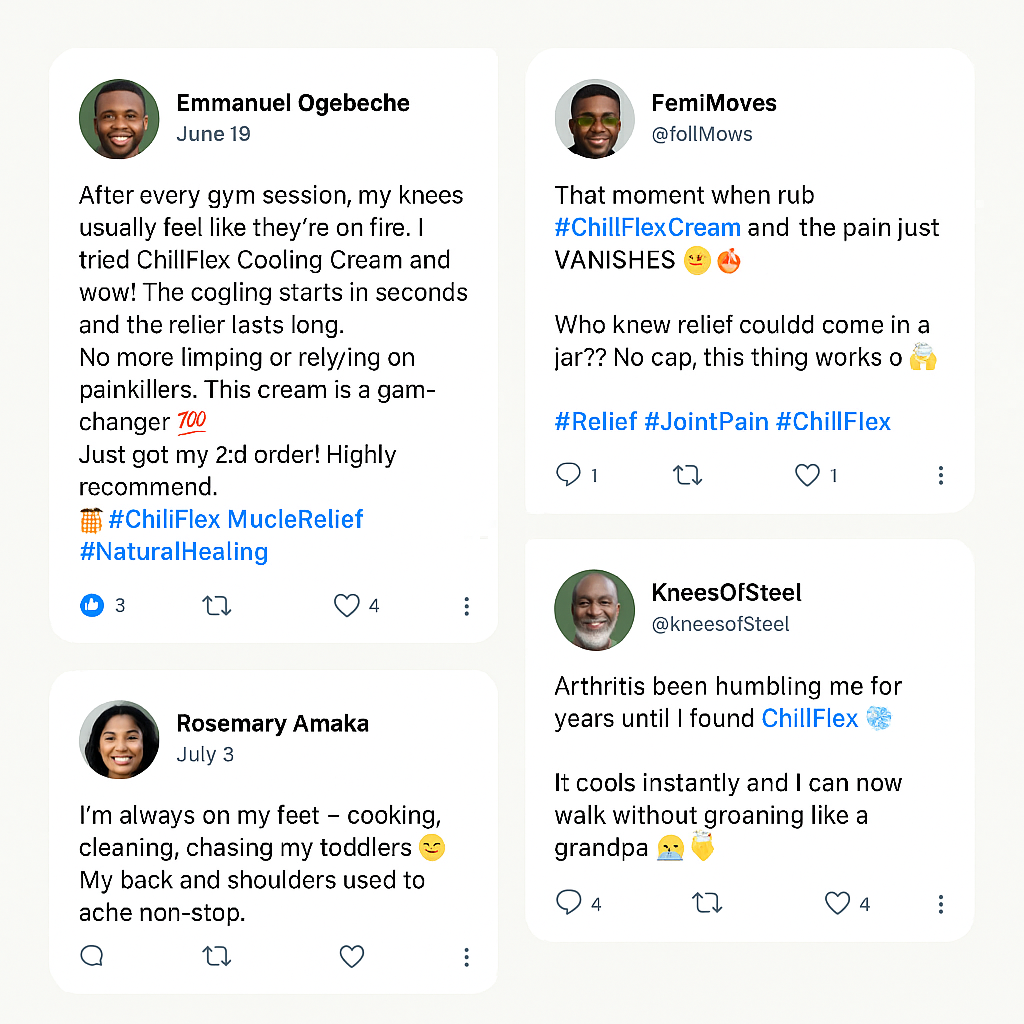Viewport: 1024px width, 1024px height.
Task: Like Emmanuel Ogebeche's post with the heart
Action: 346,605
